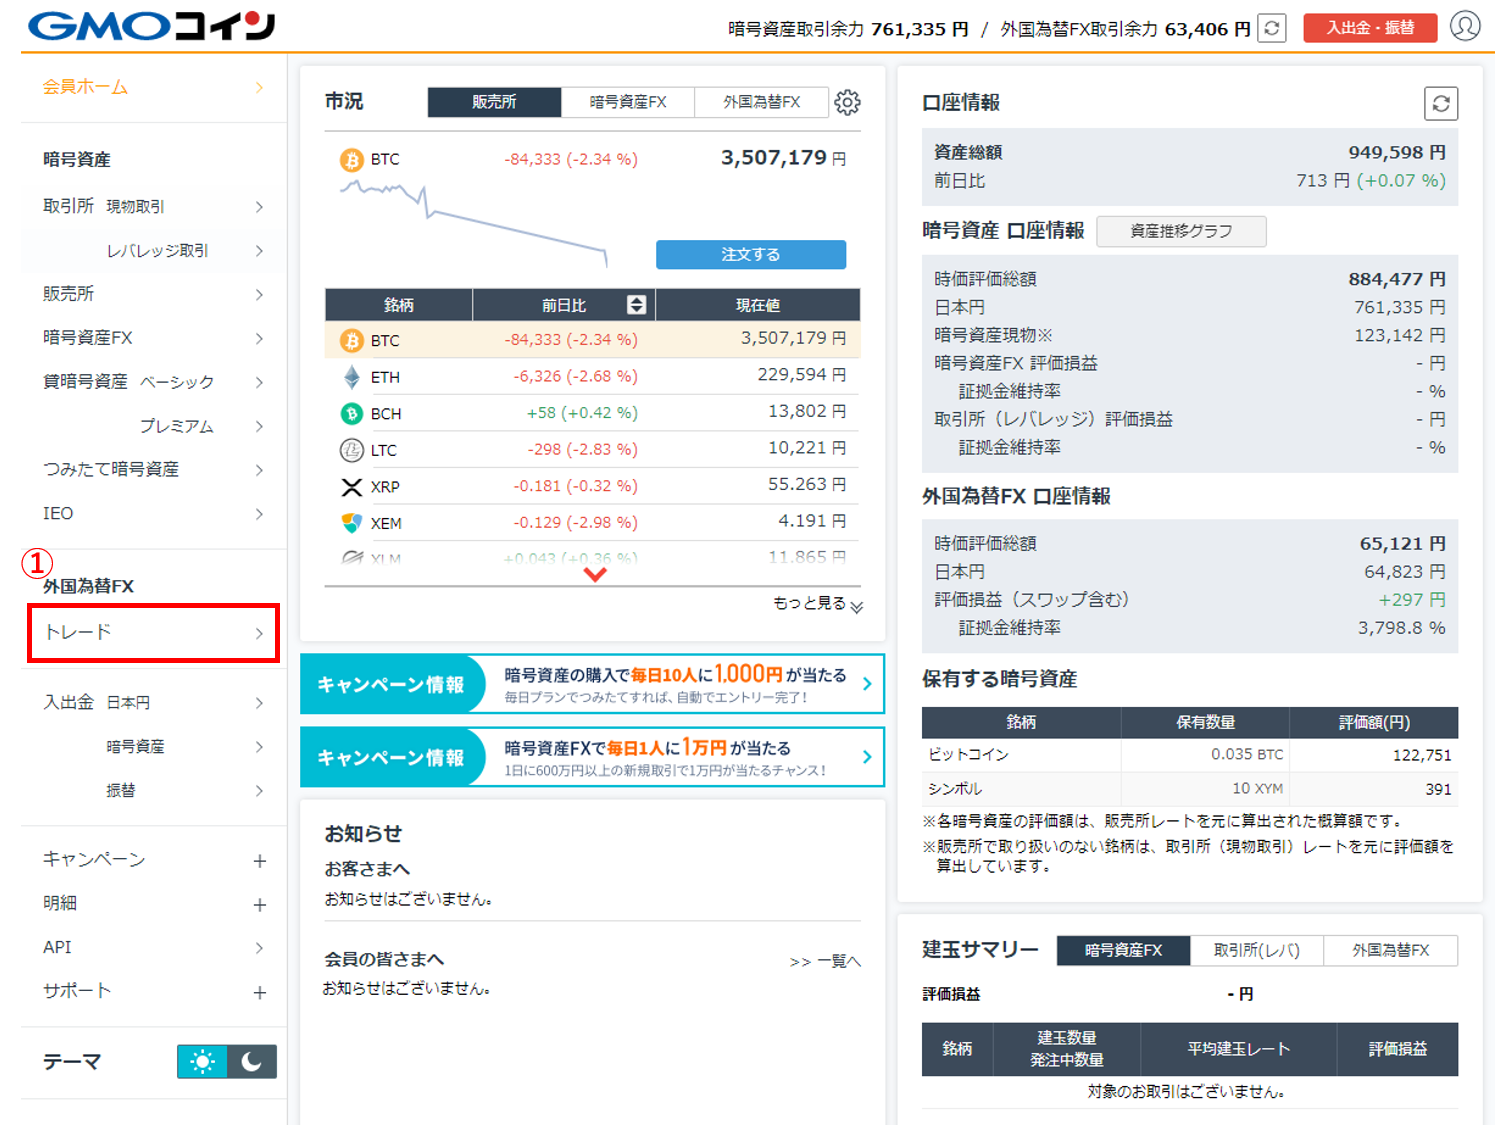Viewport: 1495px width, 1125px height.
Task: Select the light theme sun toggle
Action: point(203,1061)
